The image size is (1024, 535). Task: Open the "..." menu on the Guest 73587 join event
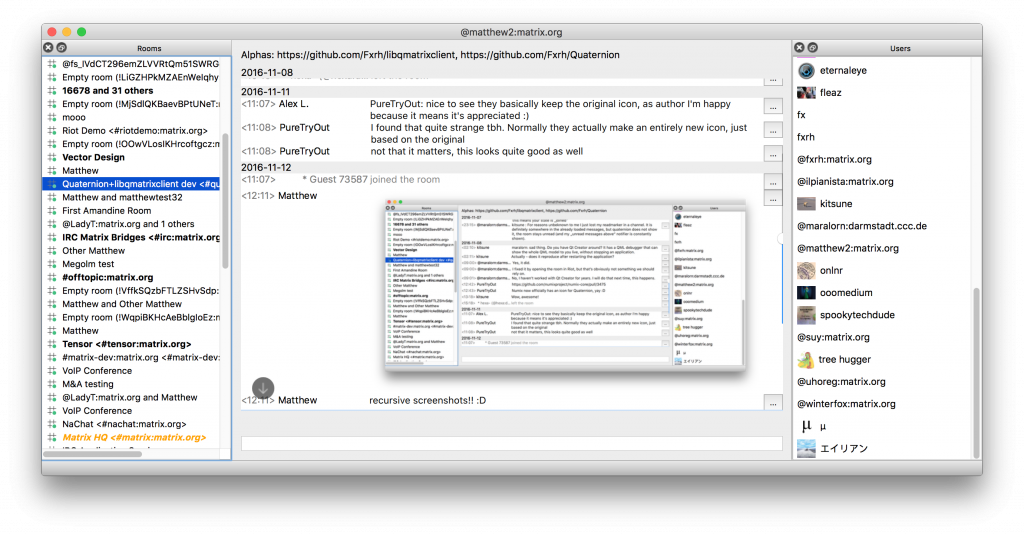tap(772, 181)
